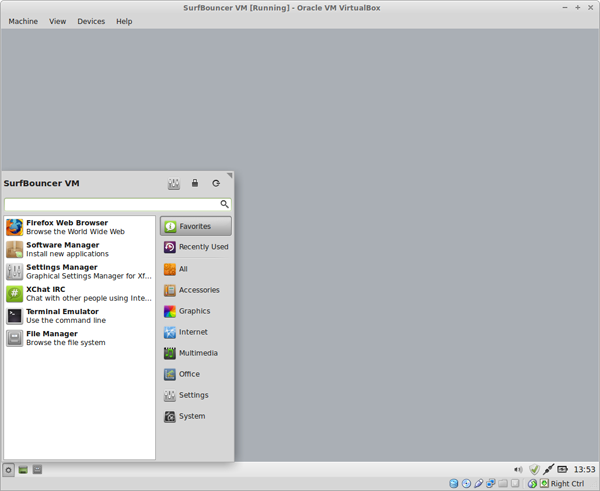
Task: Open the Accessories category
Action: pyautogui.click(x=196, y=290)
